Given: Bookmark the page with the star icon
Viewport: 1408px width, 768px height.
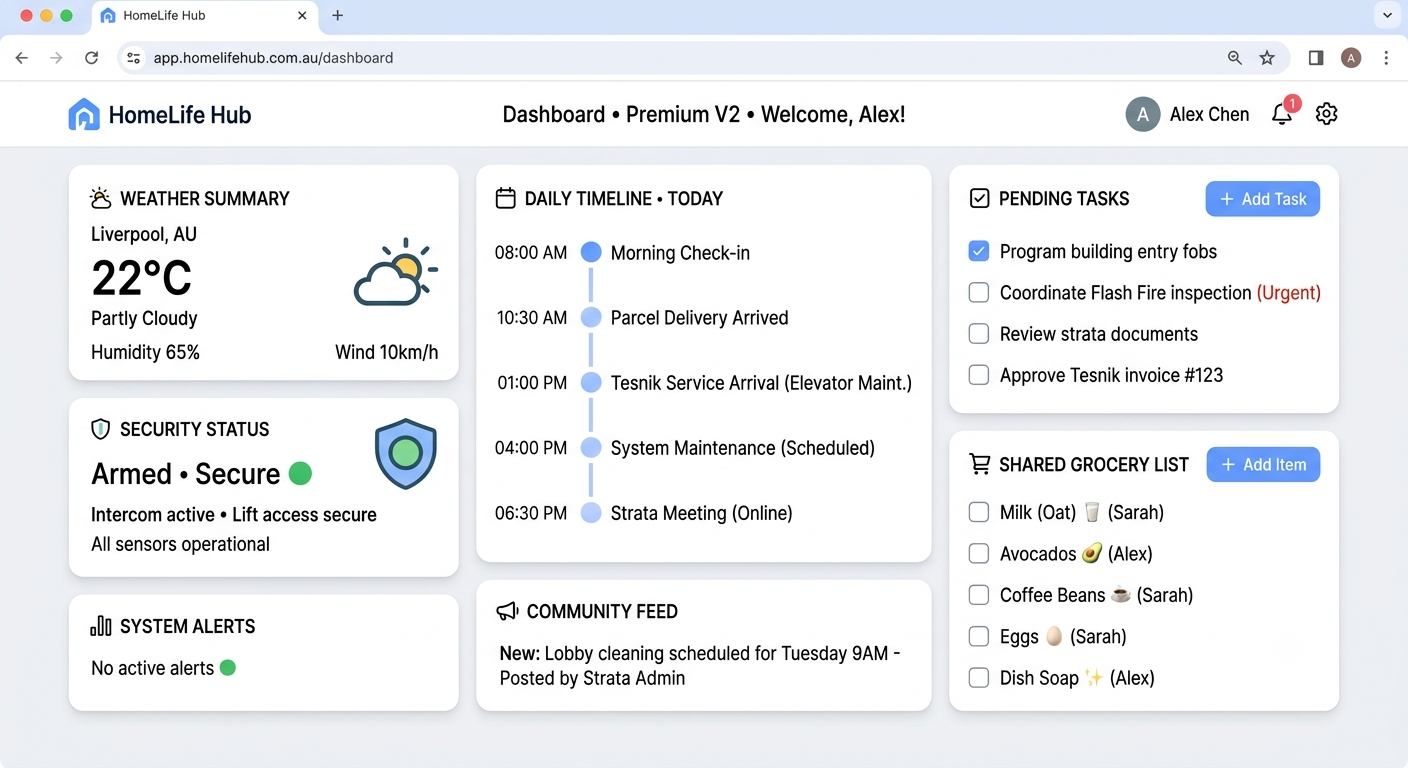Looking at the screenshot, I should (x=1267, y=58).
